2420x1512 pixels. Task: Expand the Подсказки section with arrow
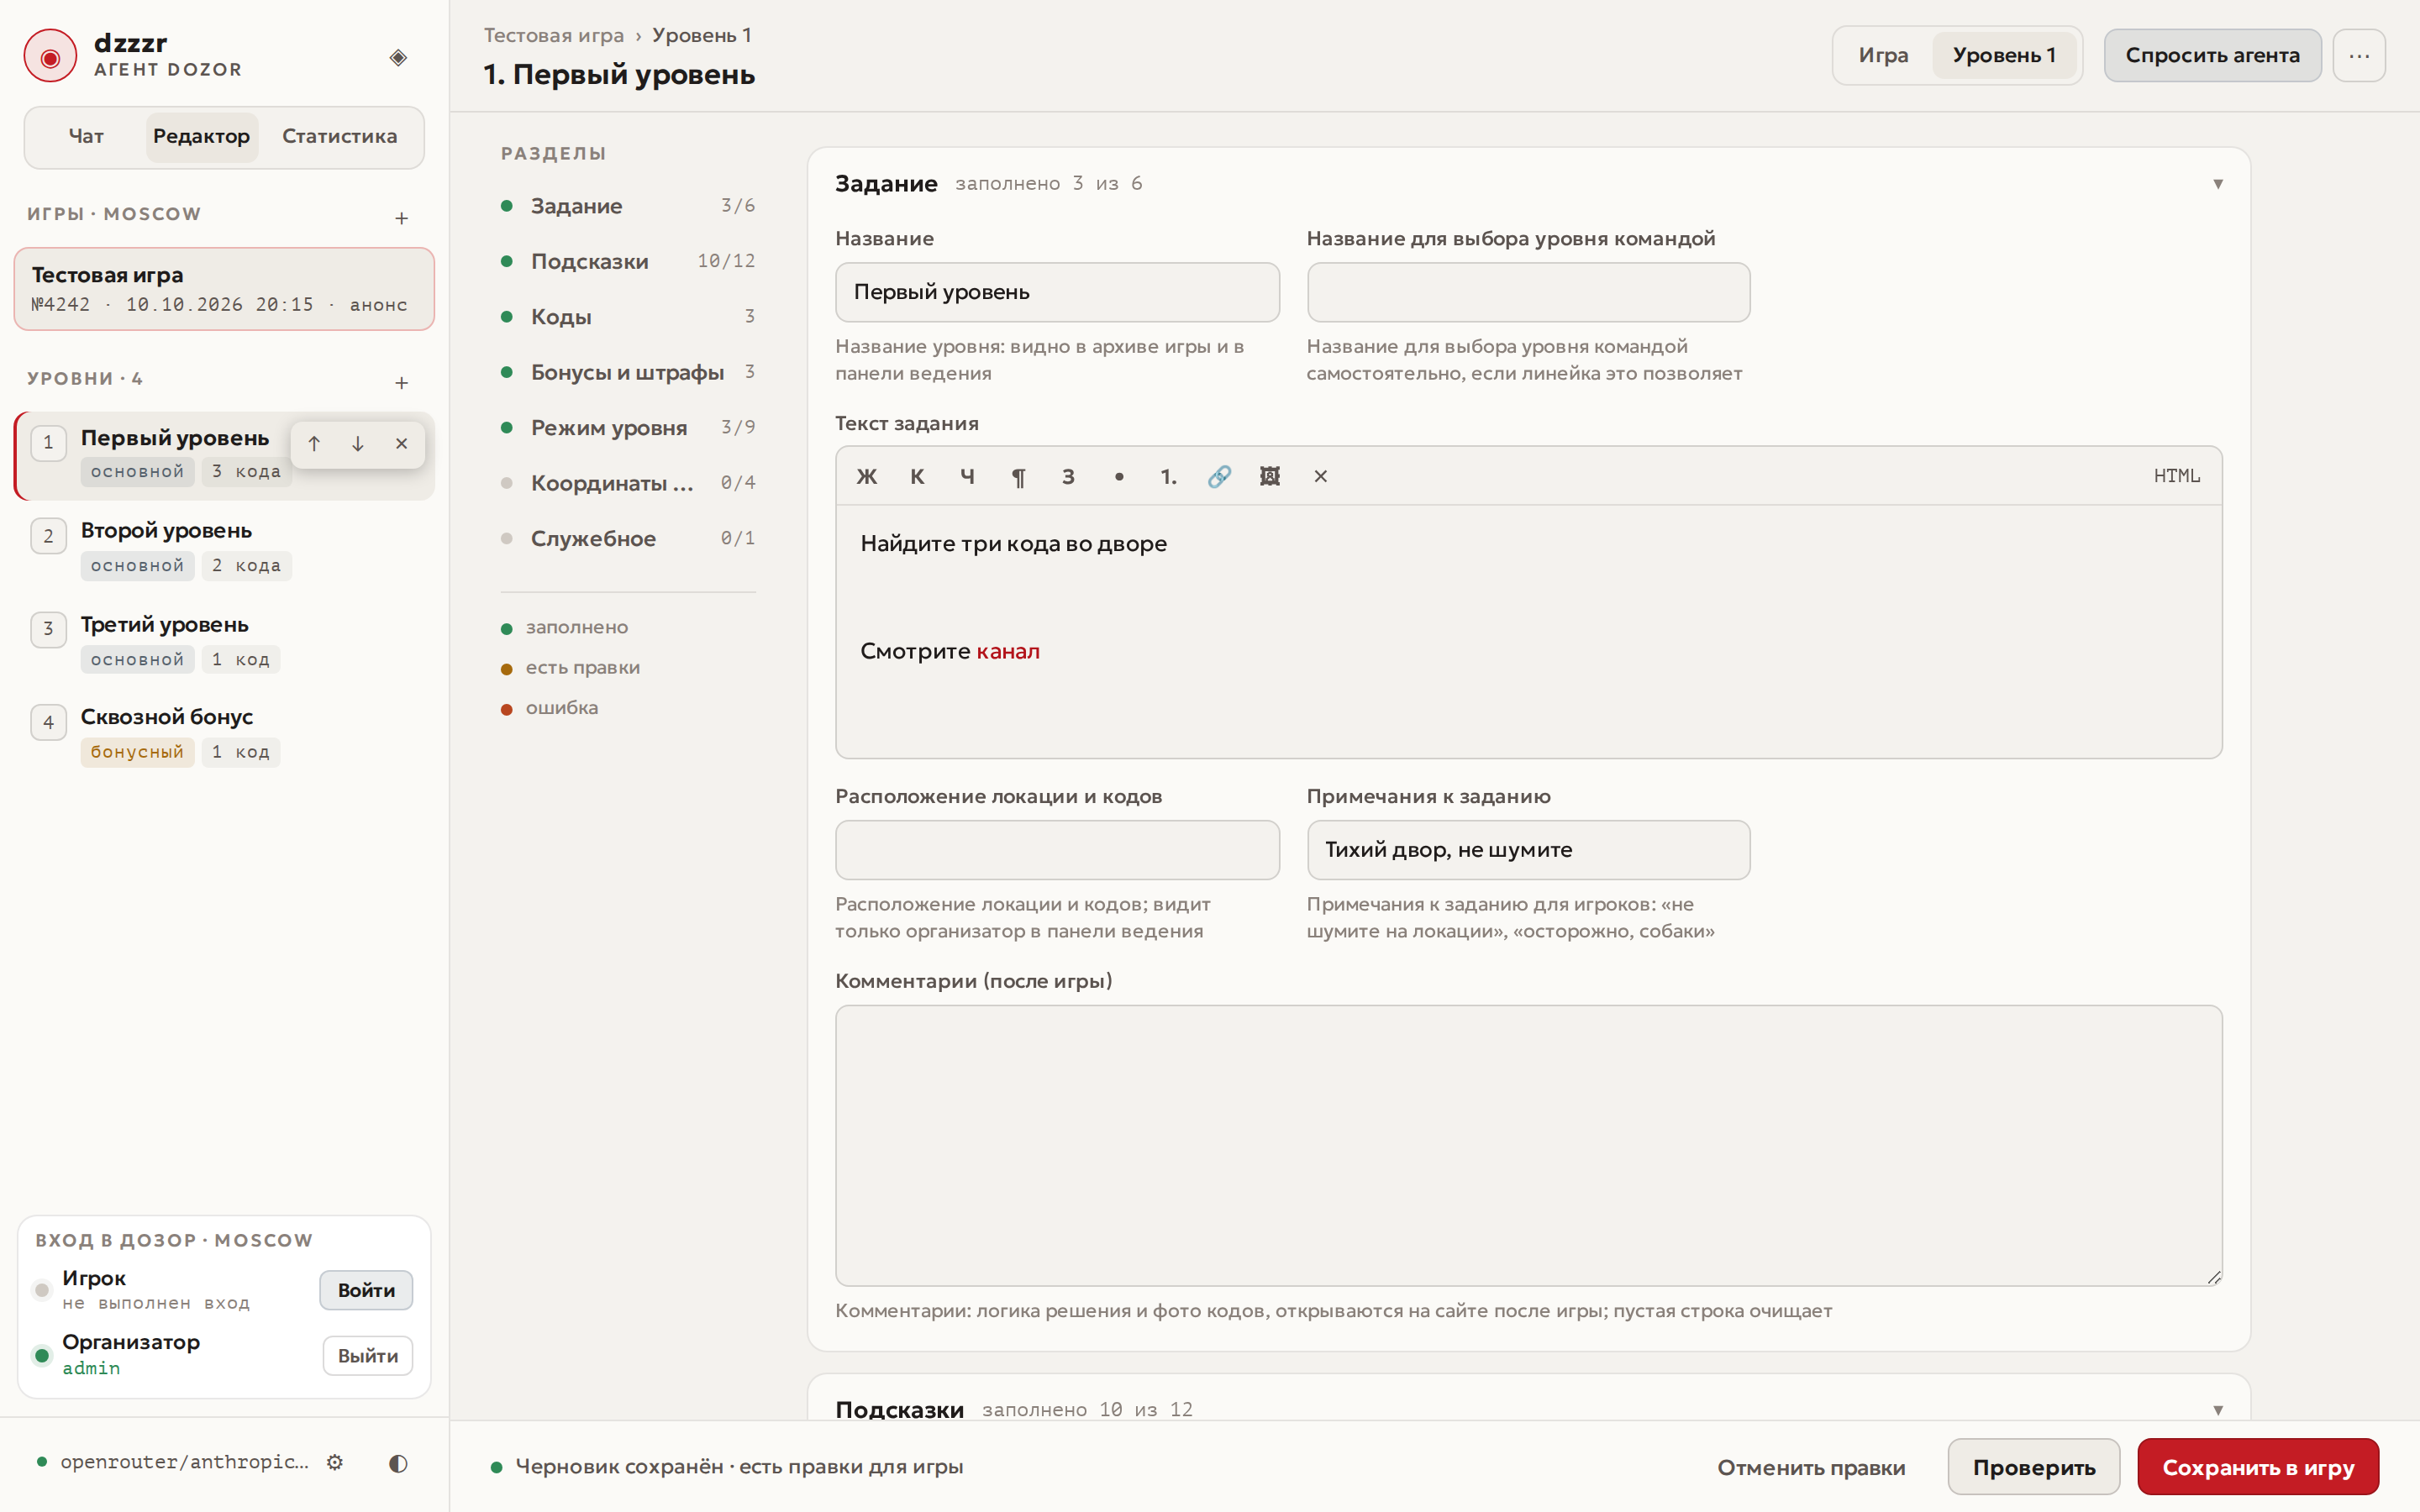point(2218,1410)
